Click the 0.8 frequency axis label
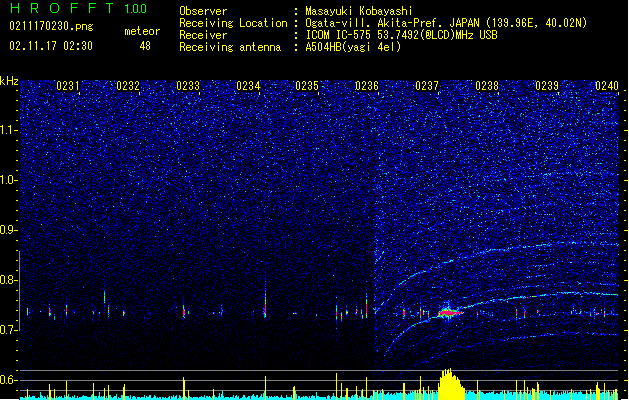 click(8, 280)
